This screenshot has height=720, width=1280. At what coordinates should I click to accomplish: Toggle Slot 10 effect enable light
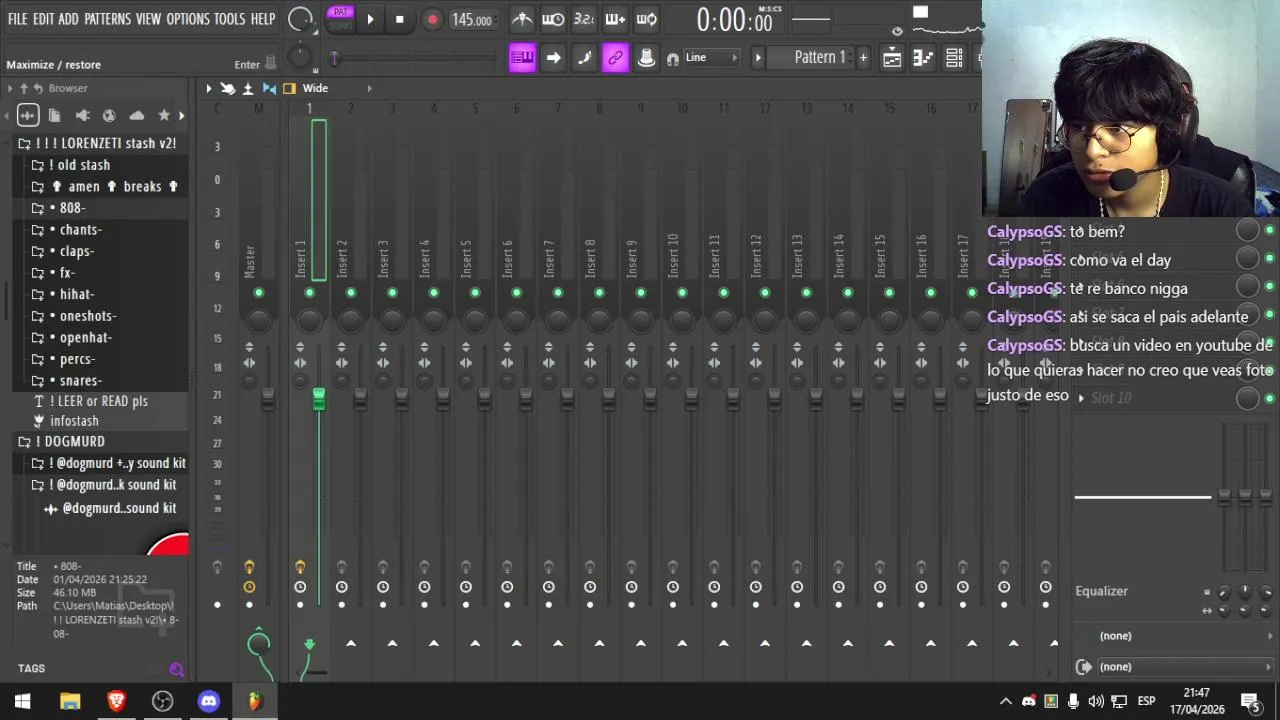click(x=1269, y=398)
